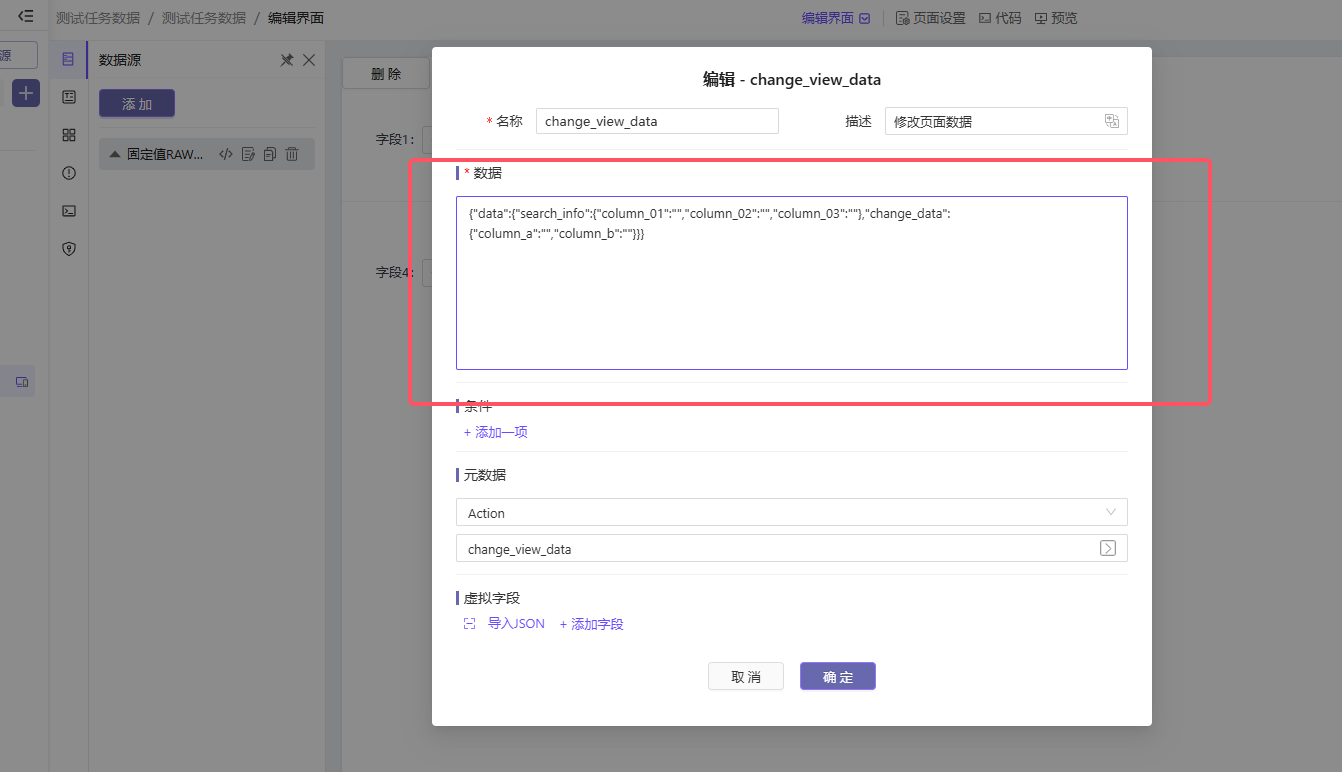The height and width of the screenshot is (772, 1342).
Task: Click the 删除 button behind the dialog
Action: 386,73
